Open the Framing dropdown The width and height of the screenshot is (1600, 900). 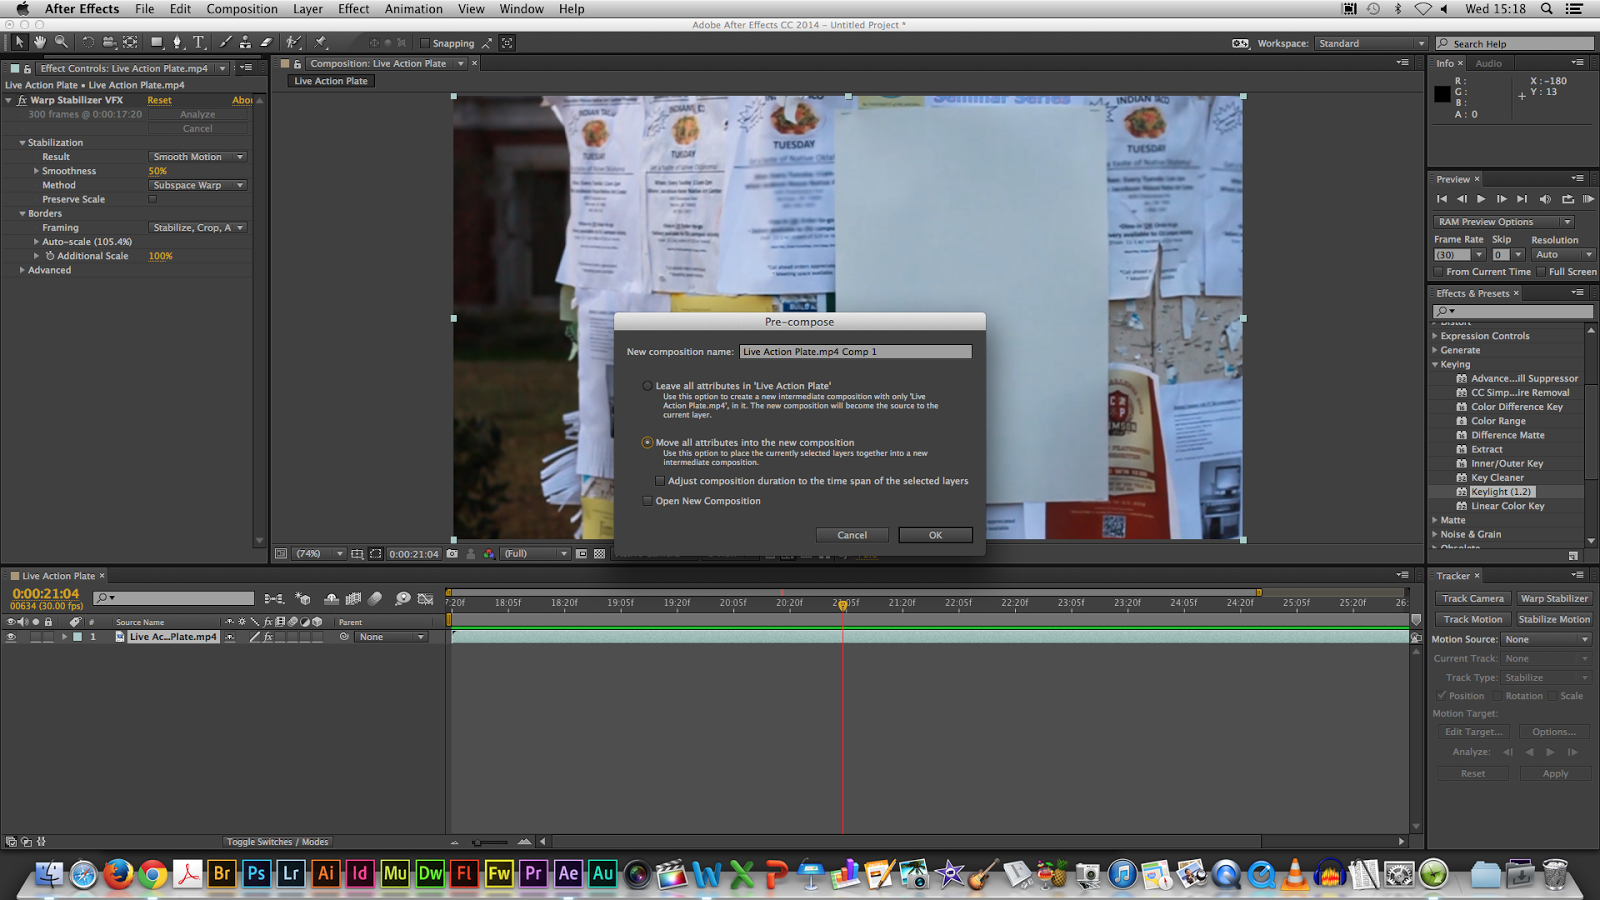(x=198, y=228)
